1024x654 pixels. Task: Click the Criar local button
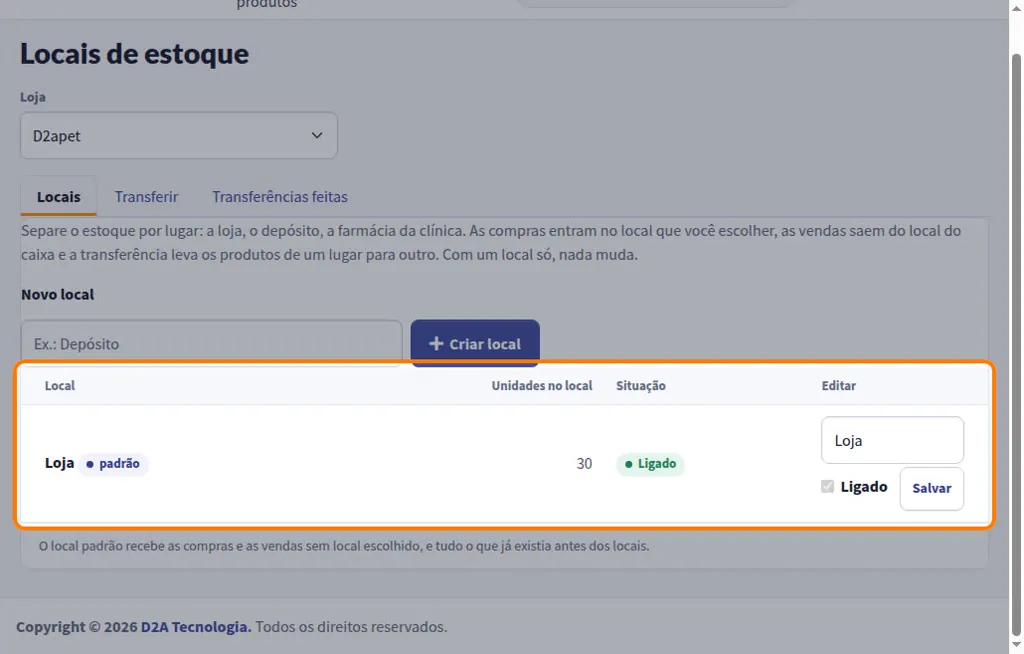coord(475,344)
